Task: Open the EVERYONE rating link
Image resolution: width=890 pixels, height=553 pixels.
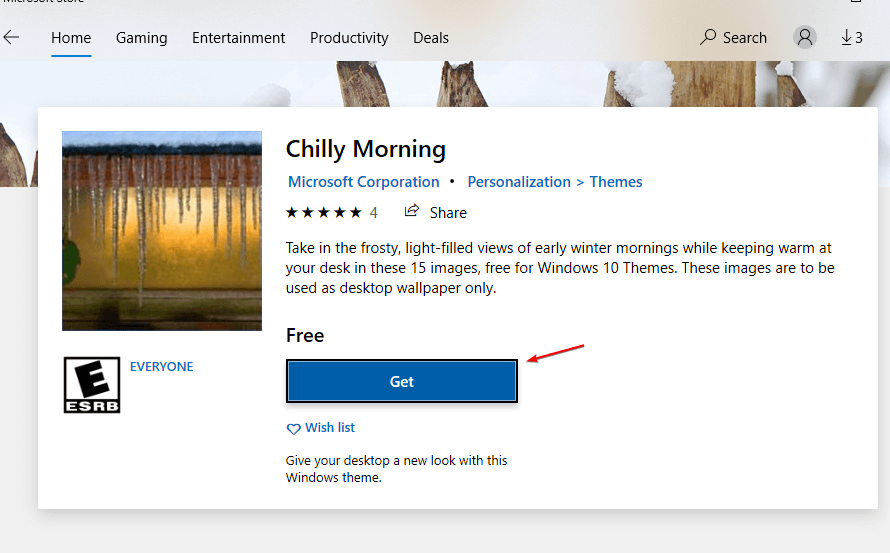Action: click(161, 367)
